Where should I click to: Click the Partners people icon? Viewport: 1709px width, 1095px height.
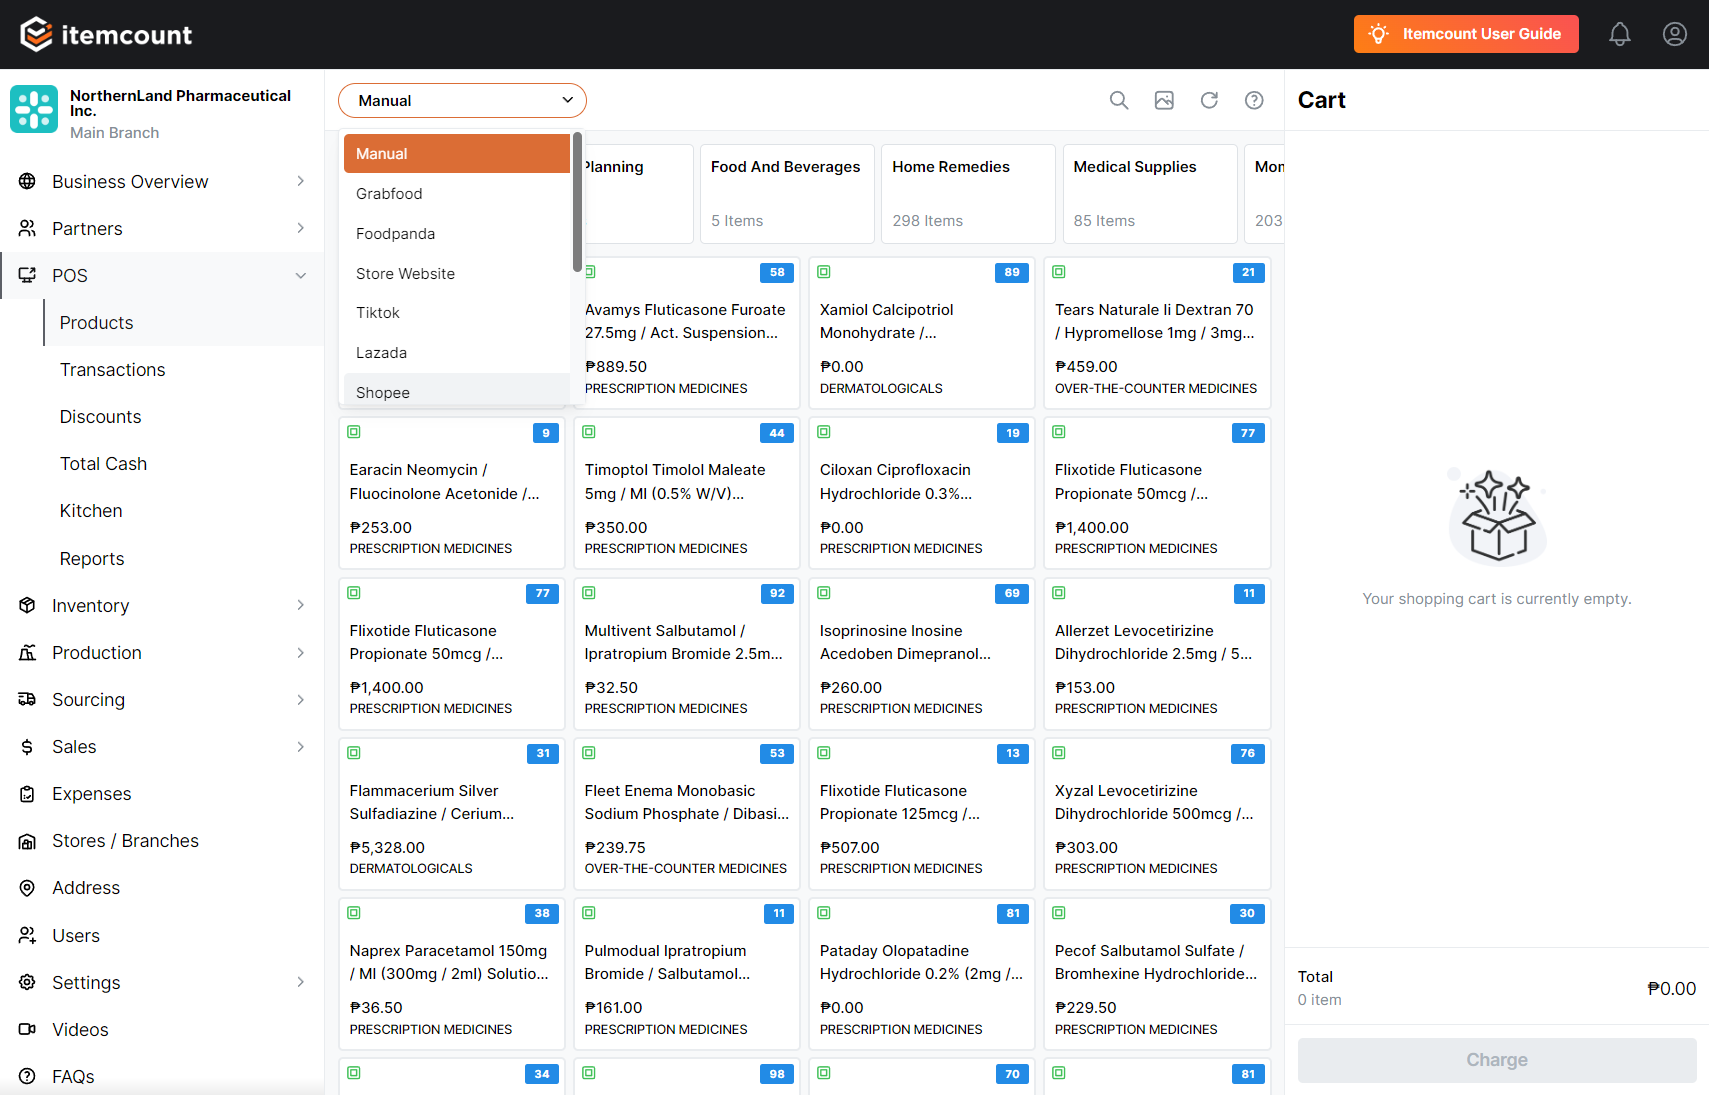tap(28, 228)
